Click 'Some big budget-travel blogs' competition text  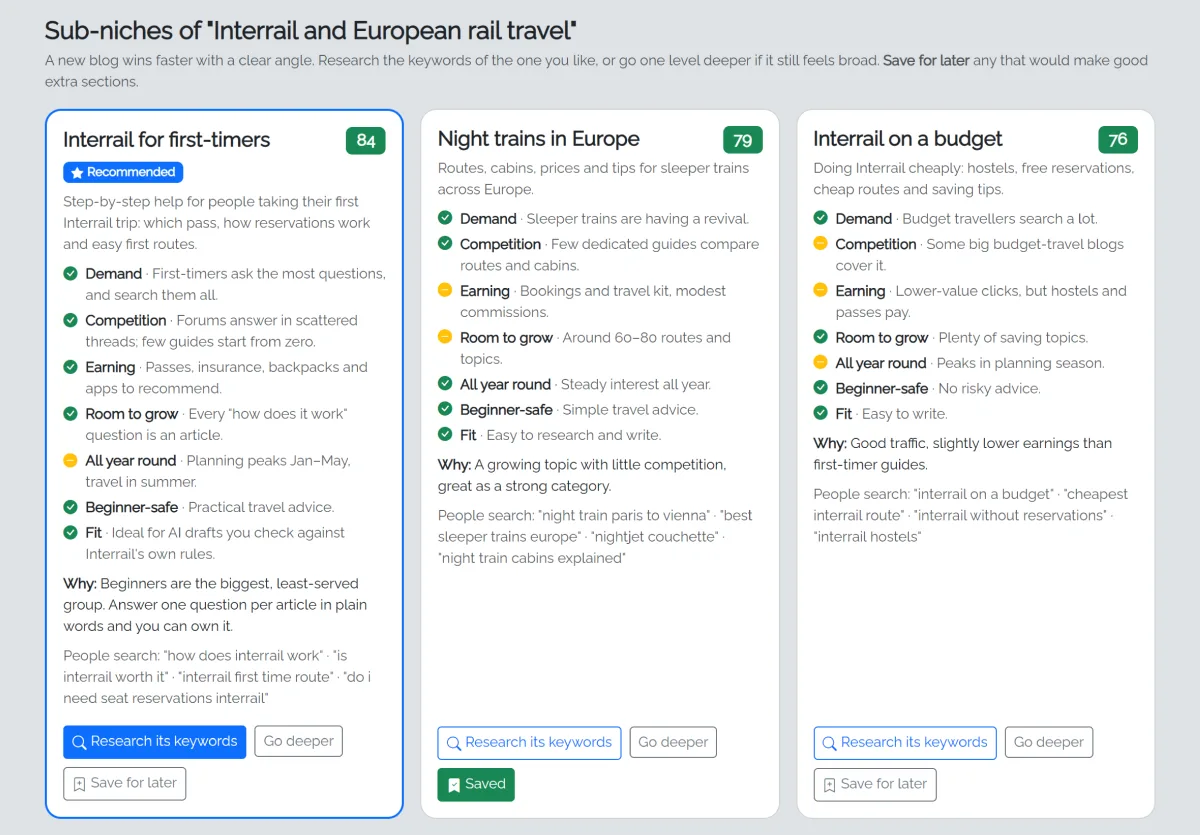click(x=980, y=254)
